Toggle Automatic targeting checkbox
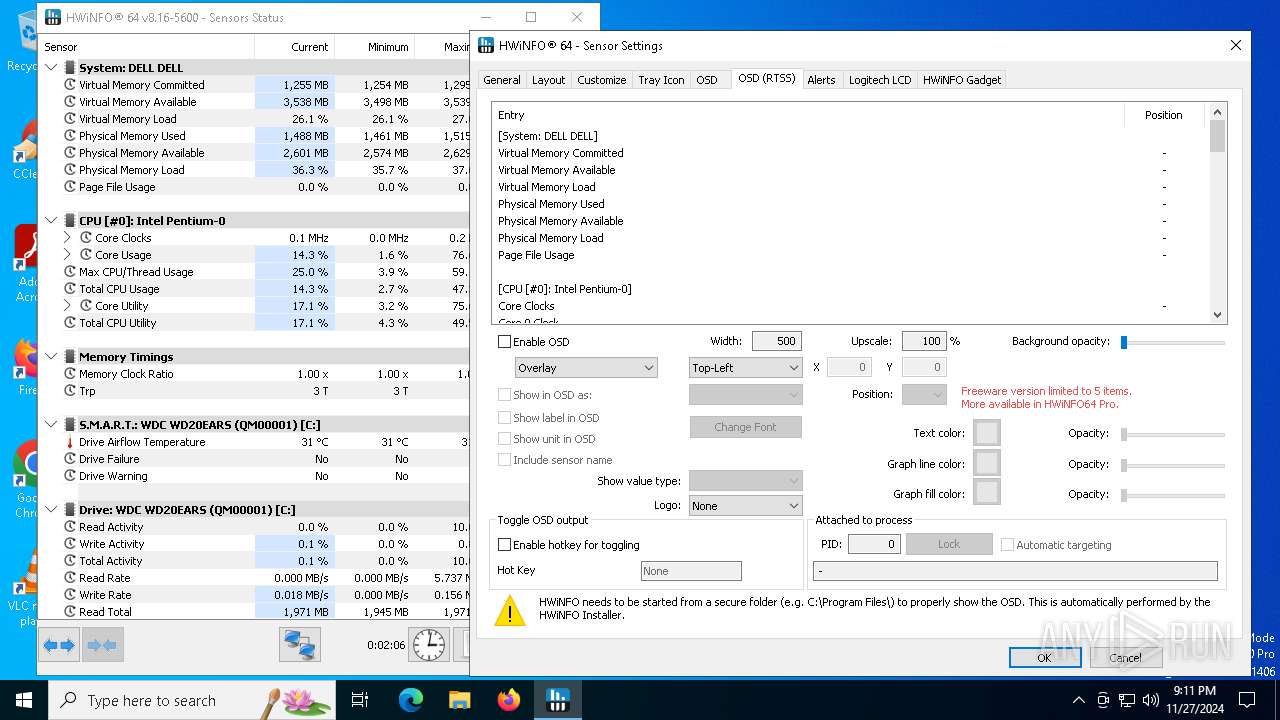The width and height of the screenshot is (1280, 720). (x=1007, y=545)
